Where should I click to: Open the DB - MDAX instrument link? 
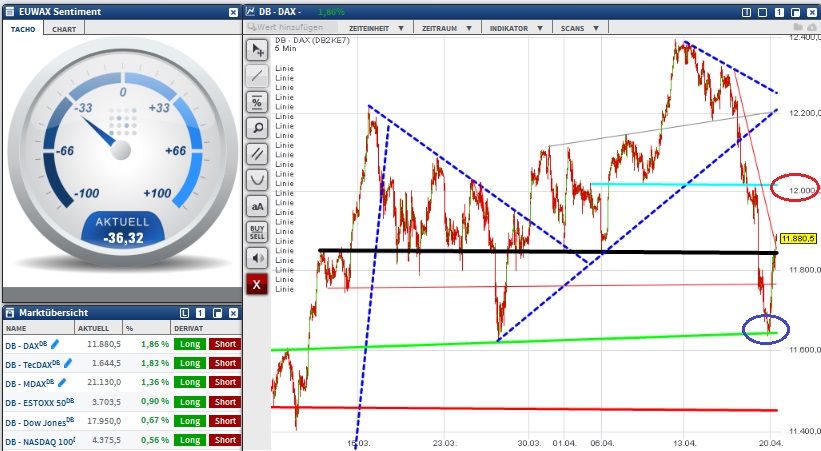[30, 383]
